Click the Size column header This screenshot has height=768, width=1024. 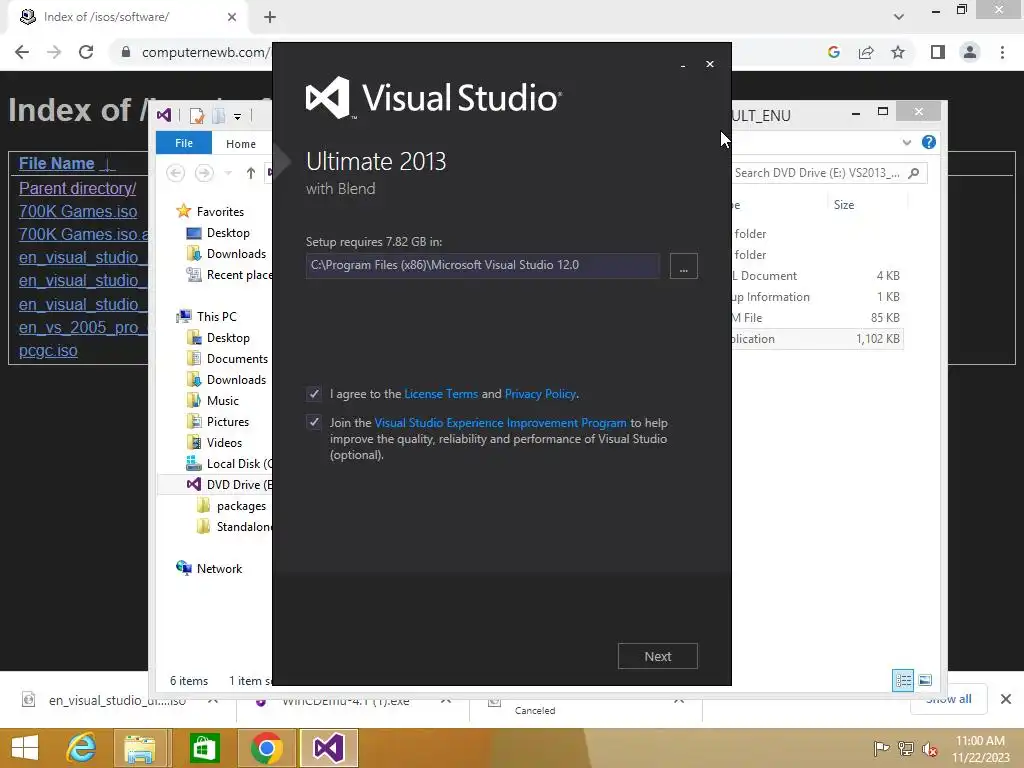(x=844, y=204)
